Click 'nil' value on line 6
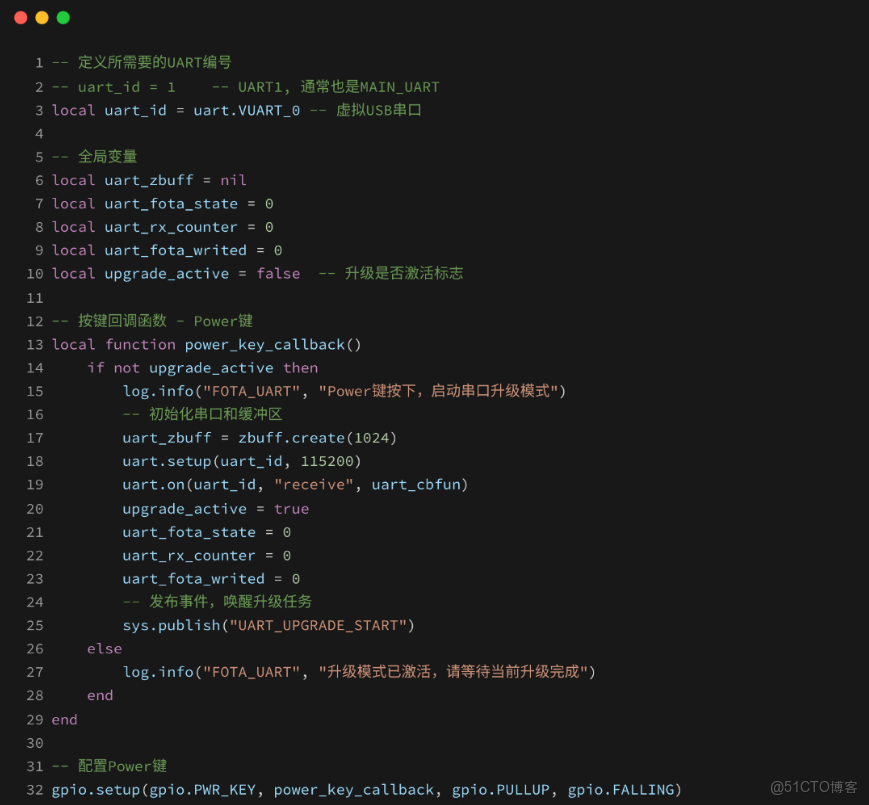The image size is (869, 805). (x=233, y=181)
